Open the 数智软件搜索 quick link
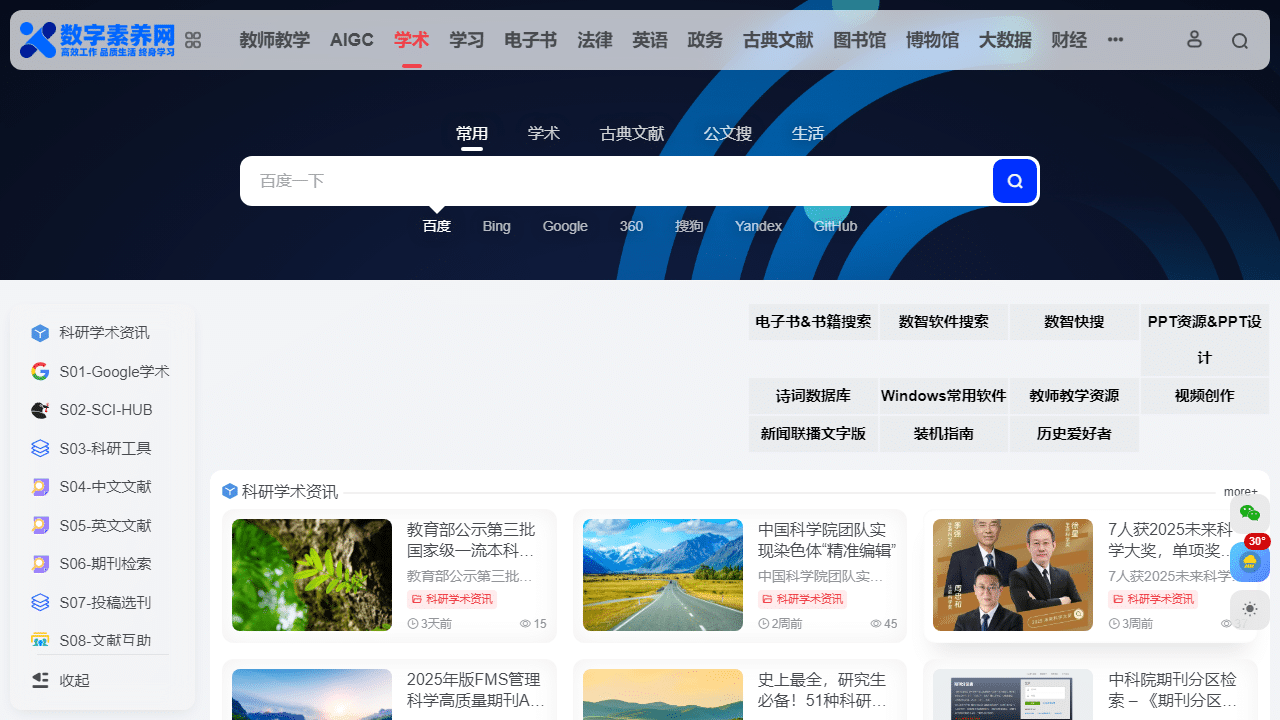The width and height of the screenshot is (1280, 720). click(x=944, y=322)
